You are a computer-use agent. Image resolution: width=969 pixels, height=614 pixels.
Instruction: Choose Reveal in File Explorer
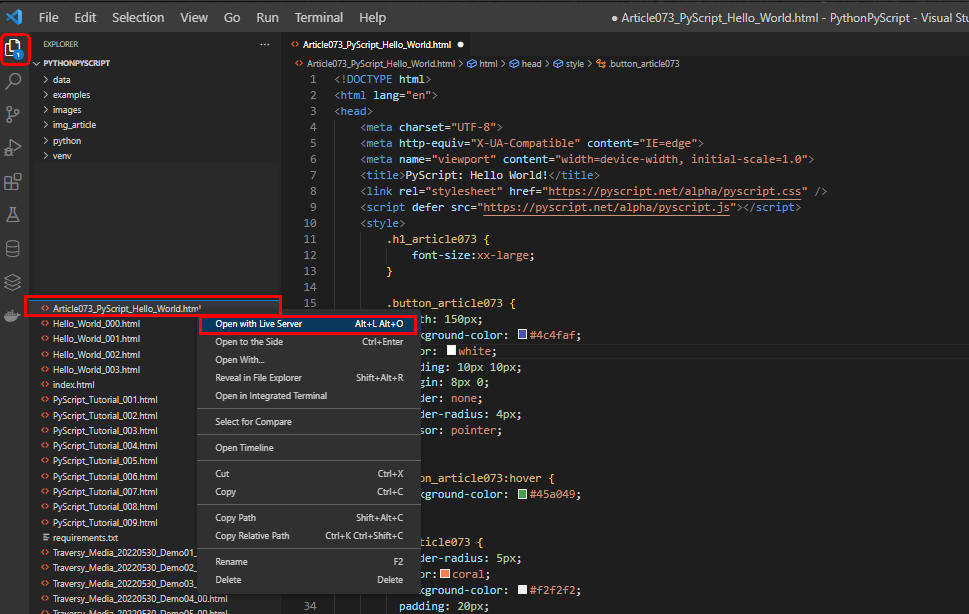[x=308, y=377]
